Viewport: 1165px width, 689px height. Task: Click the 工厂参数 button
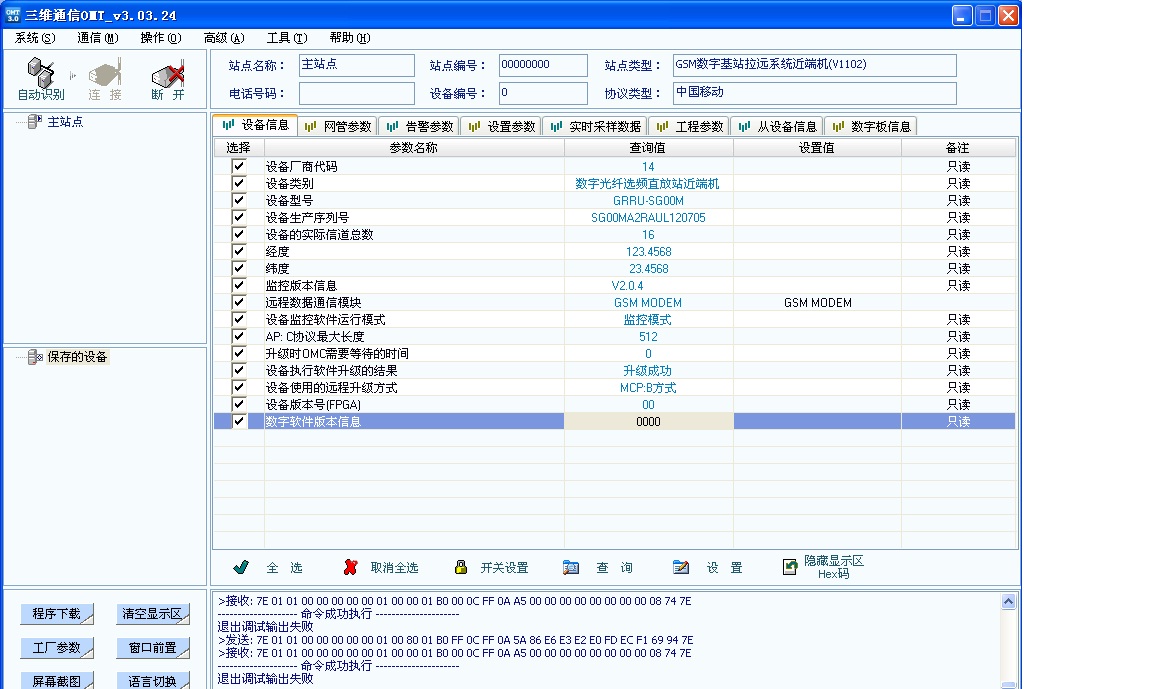coord(56,648)
